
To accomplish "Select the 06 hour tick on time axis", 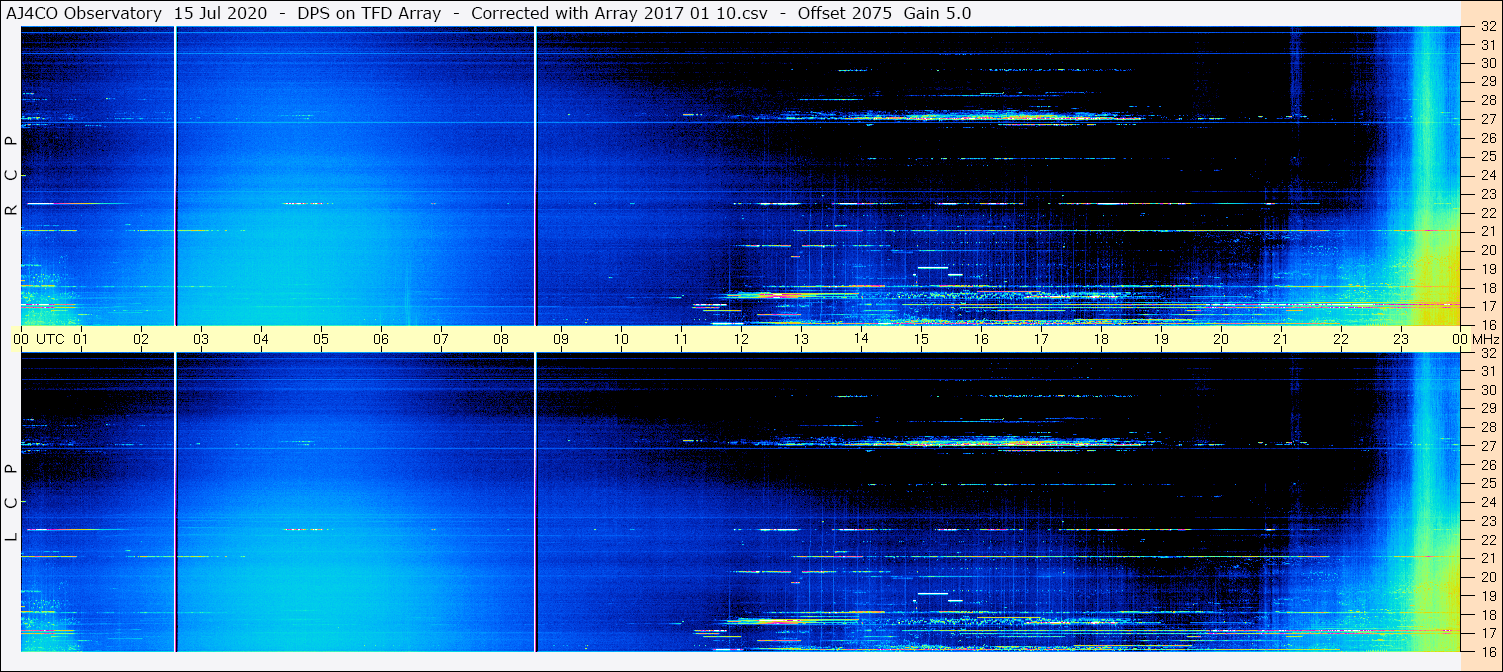I will (x=381, y=339).
